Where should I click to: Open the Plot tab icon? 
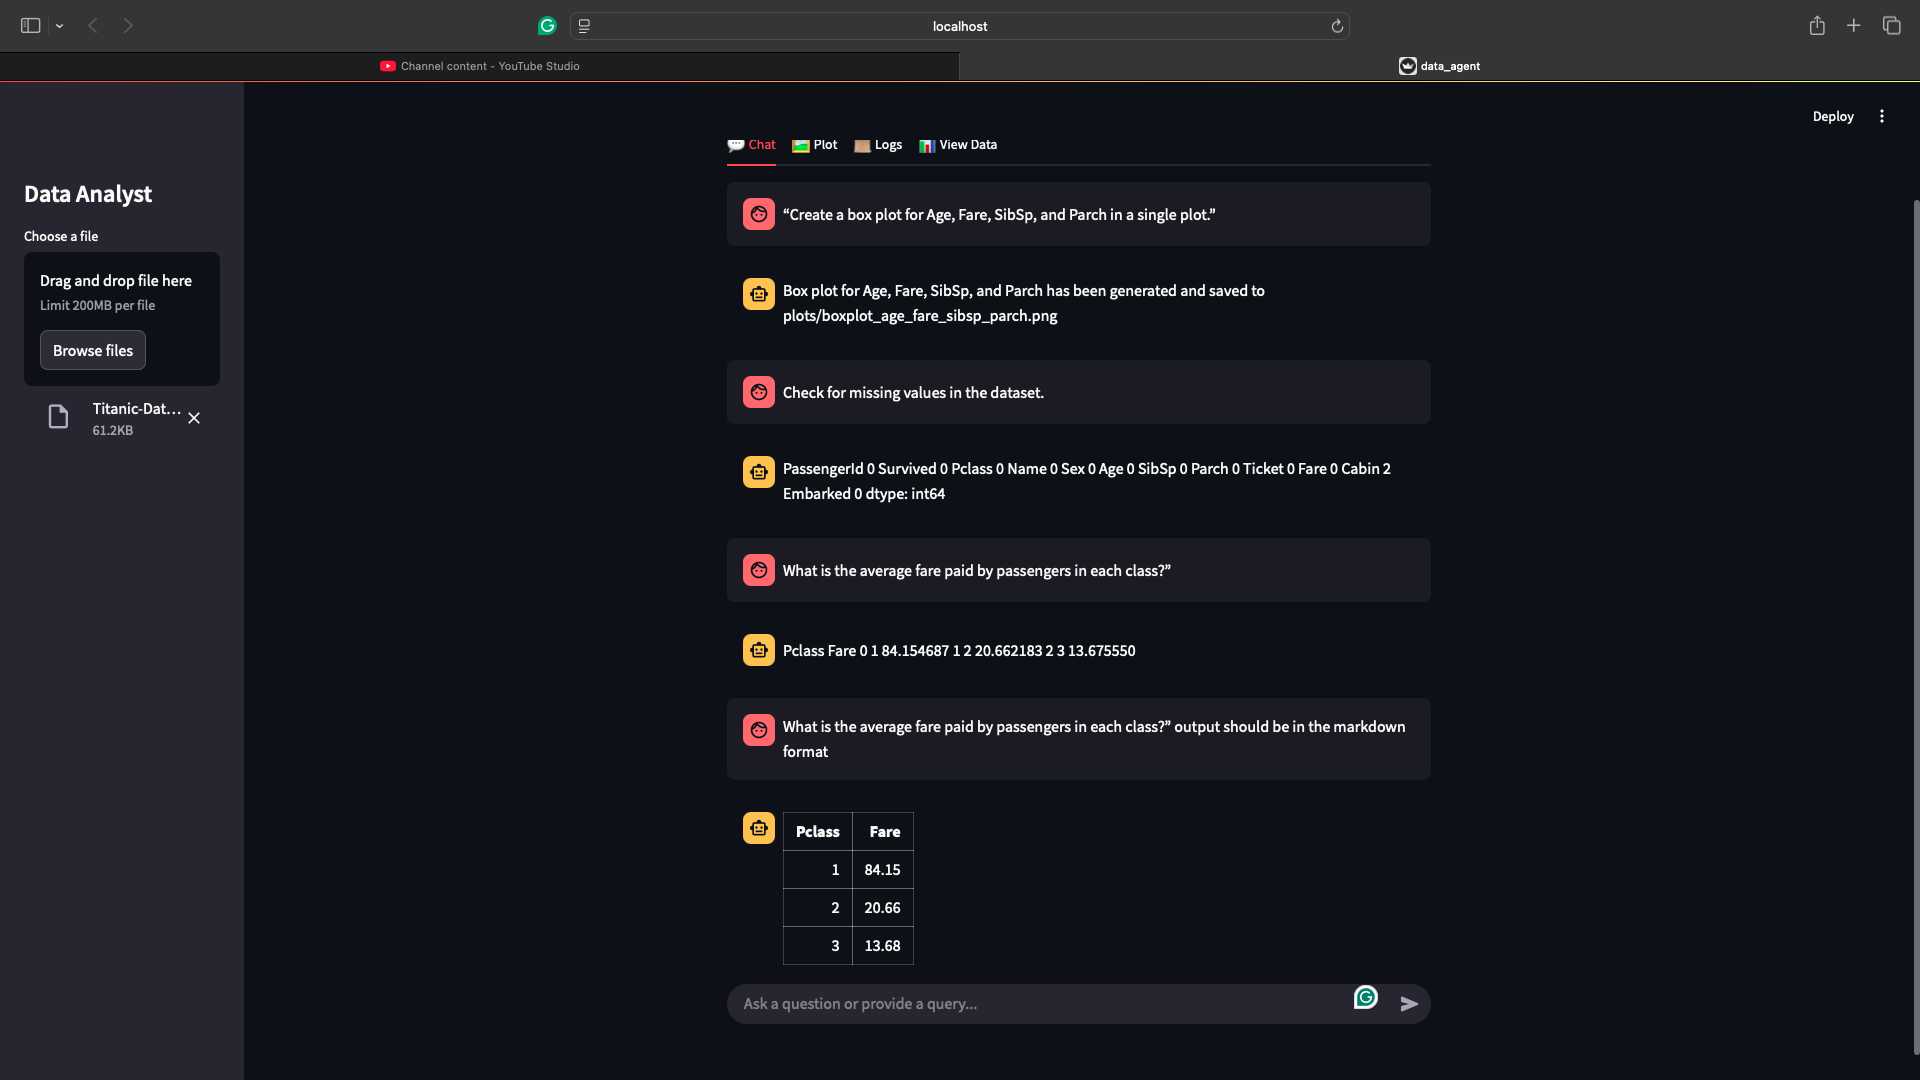coord(800,145)
